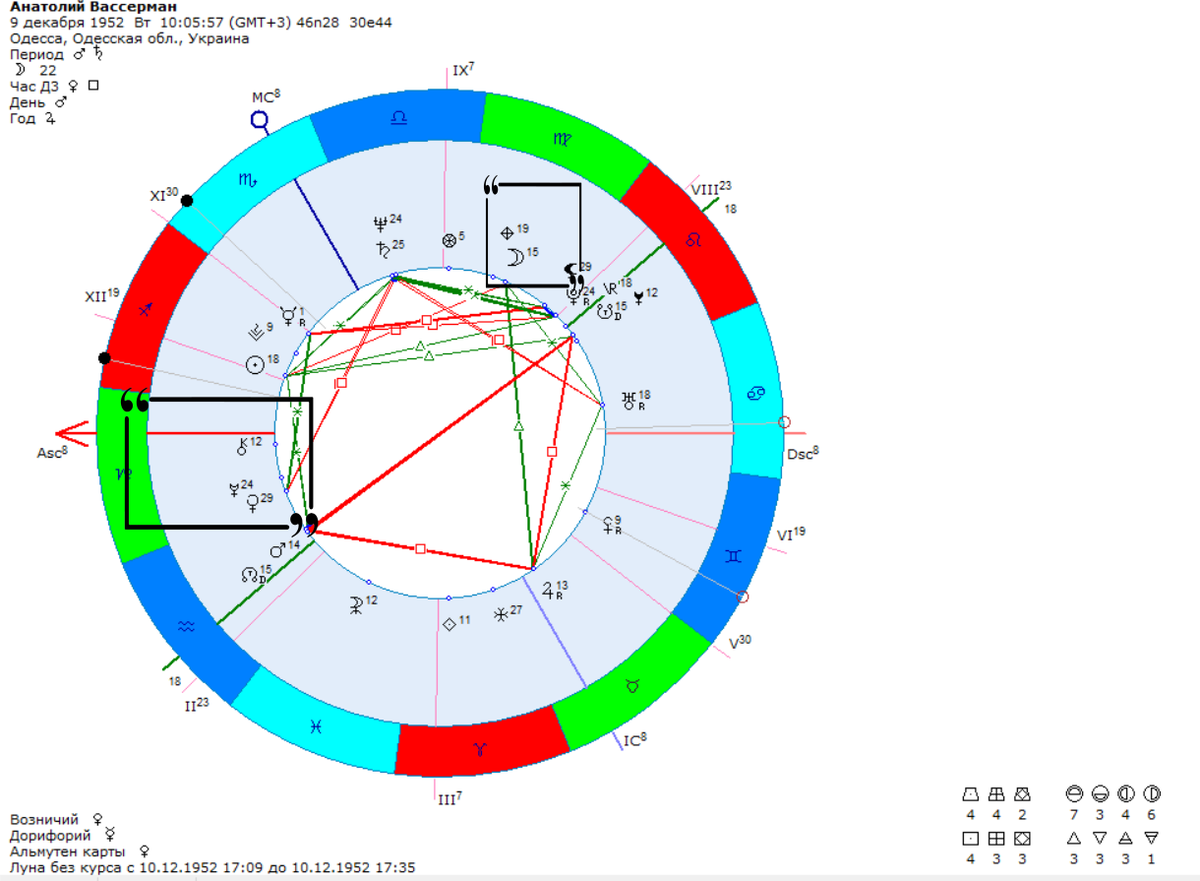Select the Pluto glyph marked 9
Image resolution: width=1200 pixels, height=881 pixels.
(254, 332)
